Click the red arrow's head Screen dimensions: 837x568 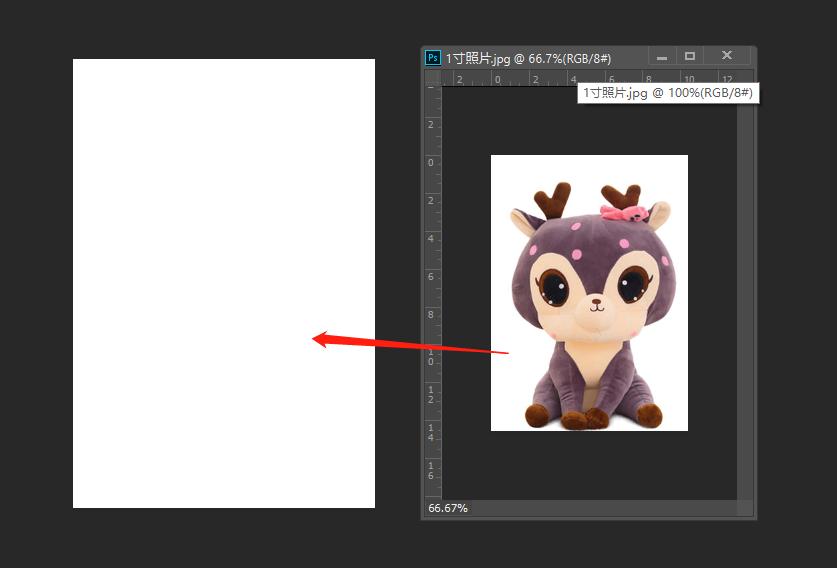320,339
